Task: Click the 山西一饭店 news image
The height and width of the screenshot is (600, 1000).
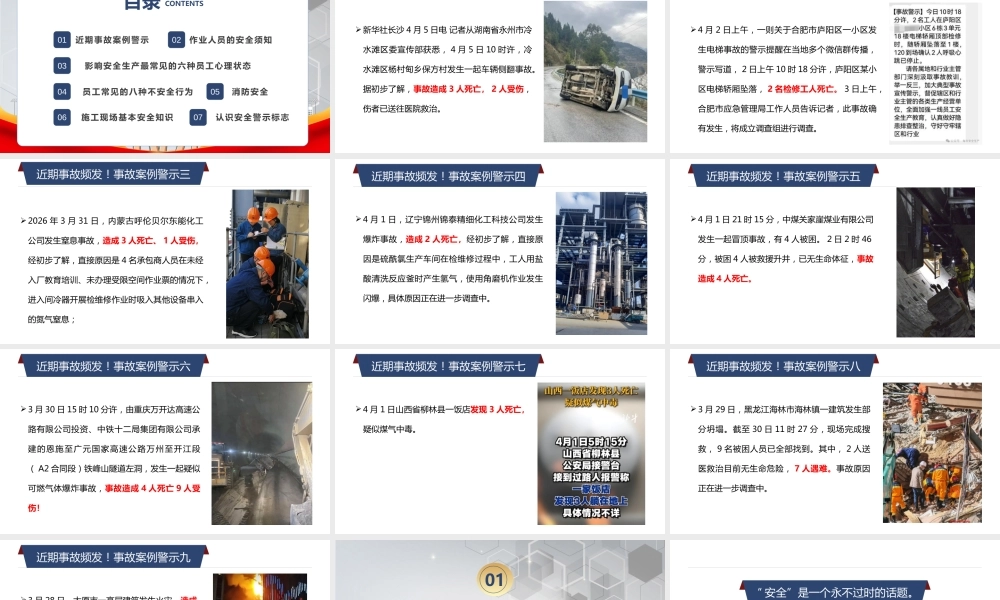Action: tap(591, 453)
